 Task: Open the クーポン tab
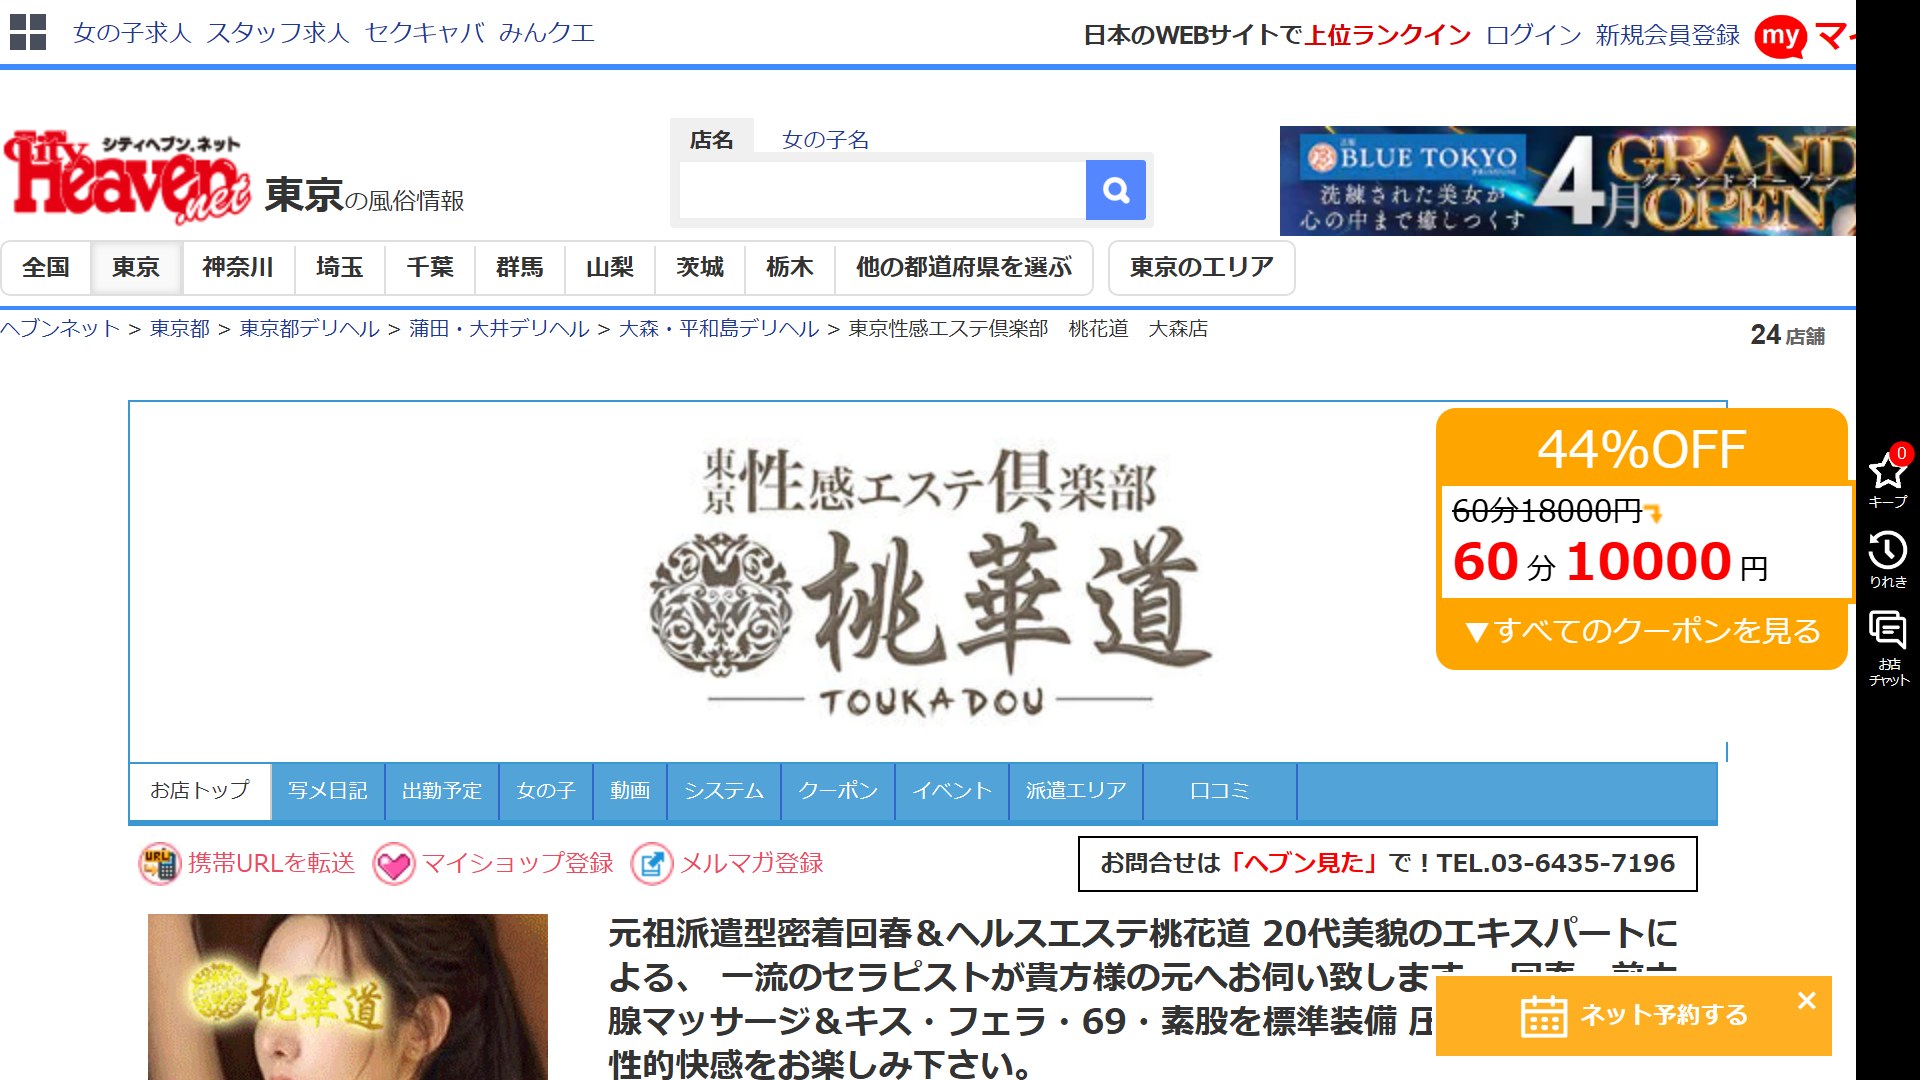click(x=838, y=792)
